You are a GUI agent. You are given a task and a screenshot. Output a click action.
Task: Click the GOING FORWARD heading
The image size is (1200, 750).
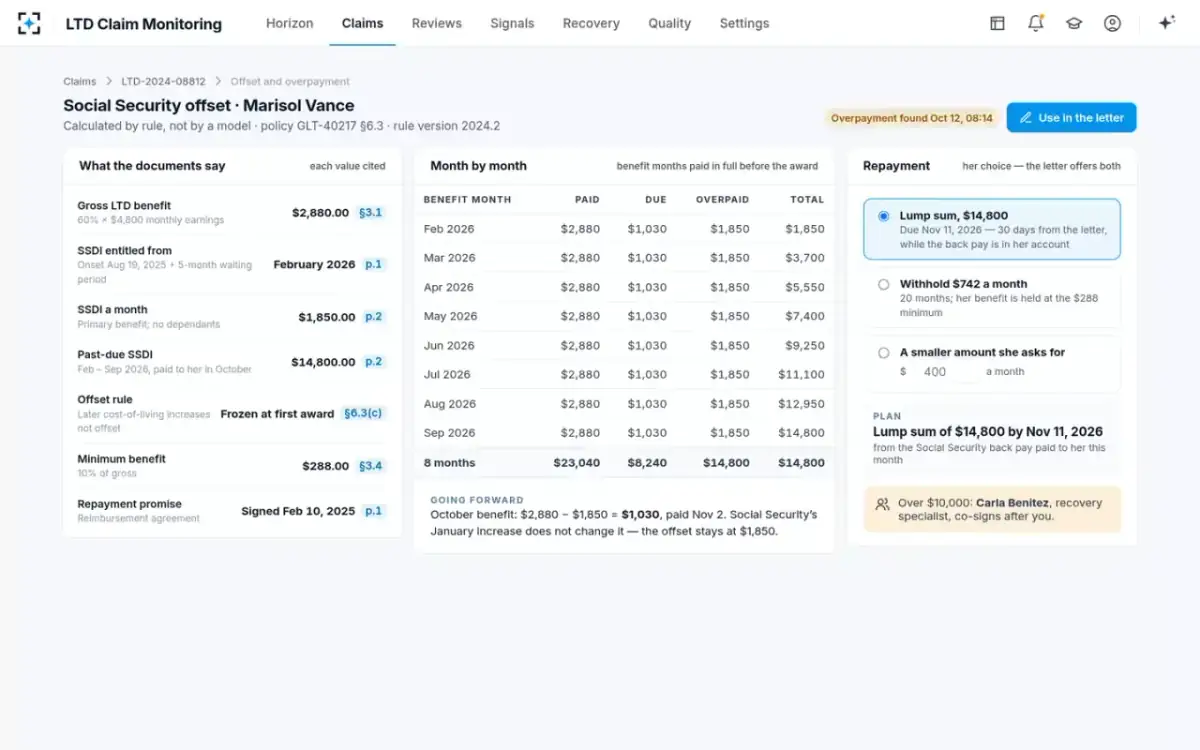477,500
